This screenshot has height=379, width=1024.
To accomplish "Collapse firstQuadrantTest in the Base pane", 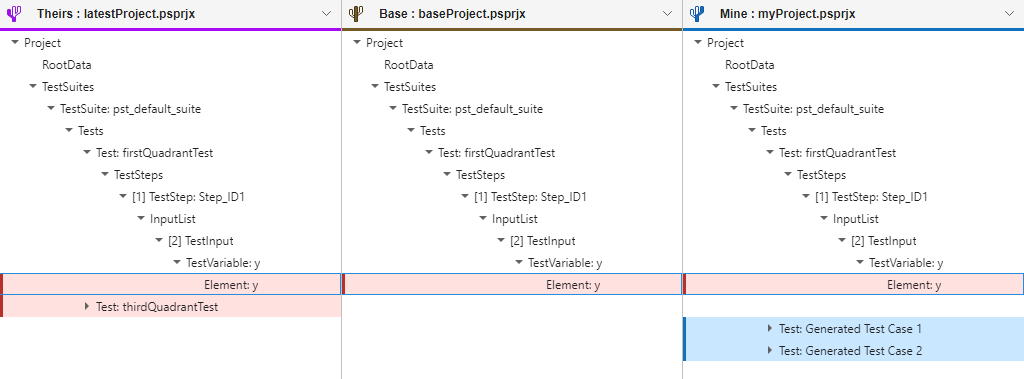I will pyautogui.click(x=429, y=152).
